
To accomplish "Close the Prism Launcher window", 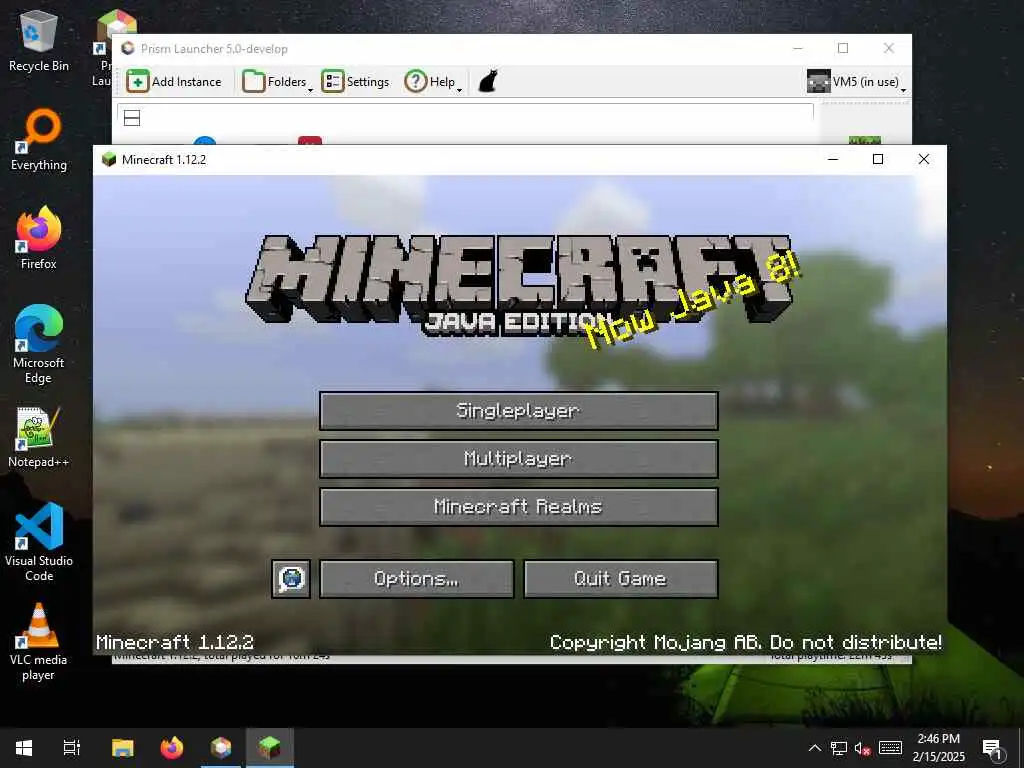I will tap(889, 48).
